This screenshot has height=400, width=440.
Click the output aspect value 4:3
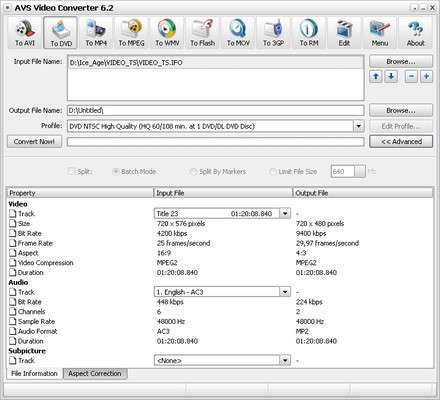[301, 253]
